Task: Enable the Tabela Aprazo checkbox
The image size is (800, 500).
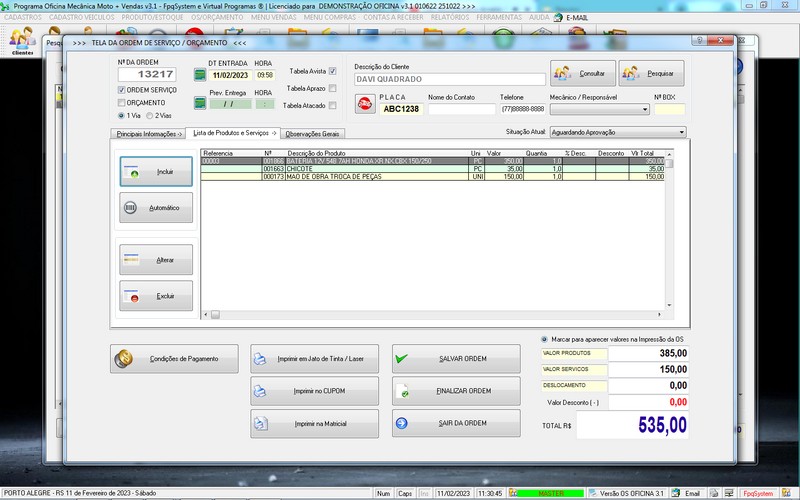Action: [333, 88]
